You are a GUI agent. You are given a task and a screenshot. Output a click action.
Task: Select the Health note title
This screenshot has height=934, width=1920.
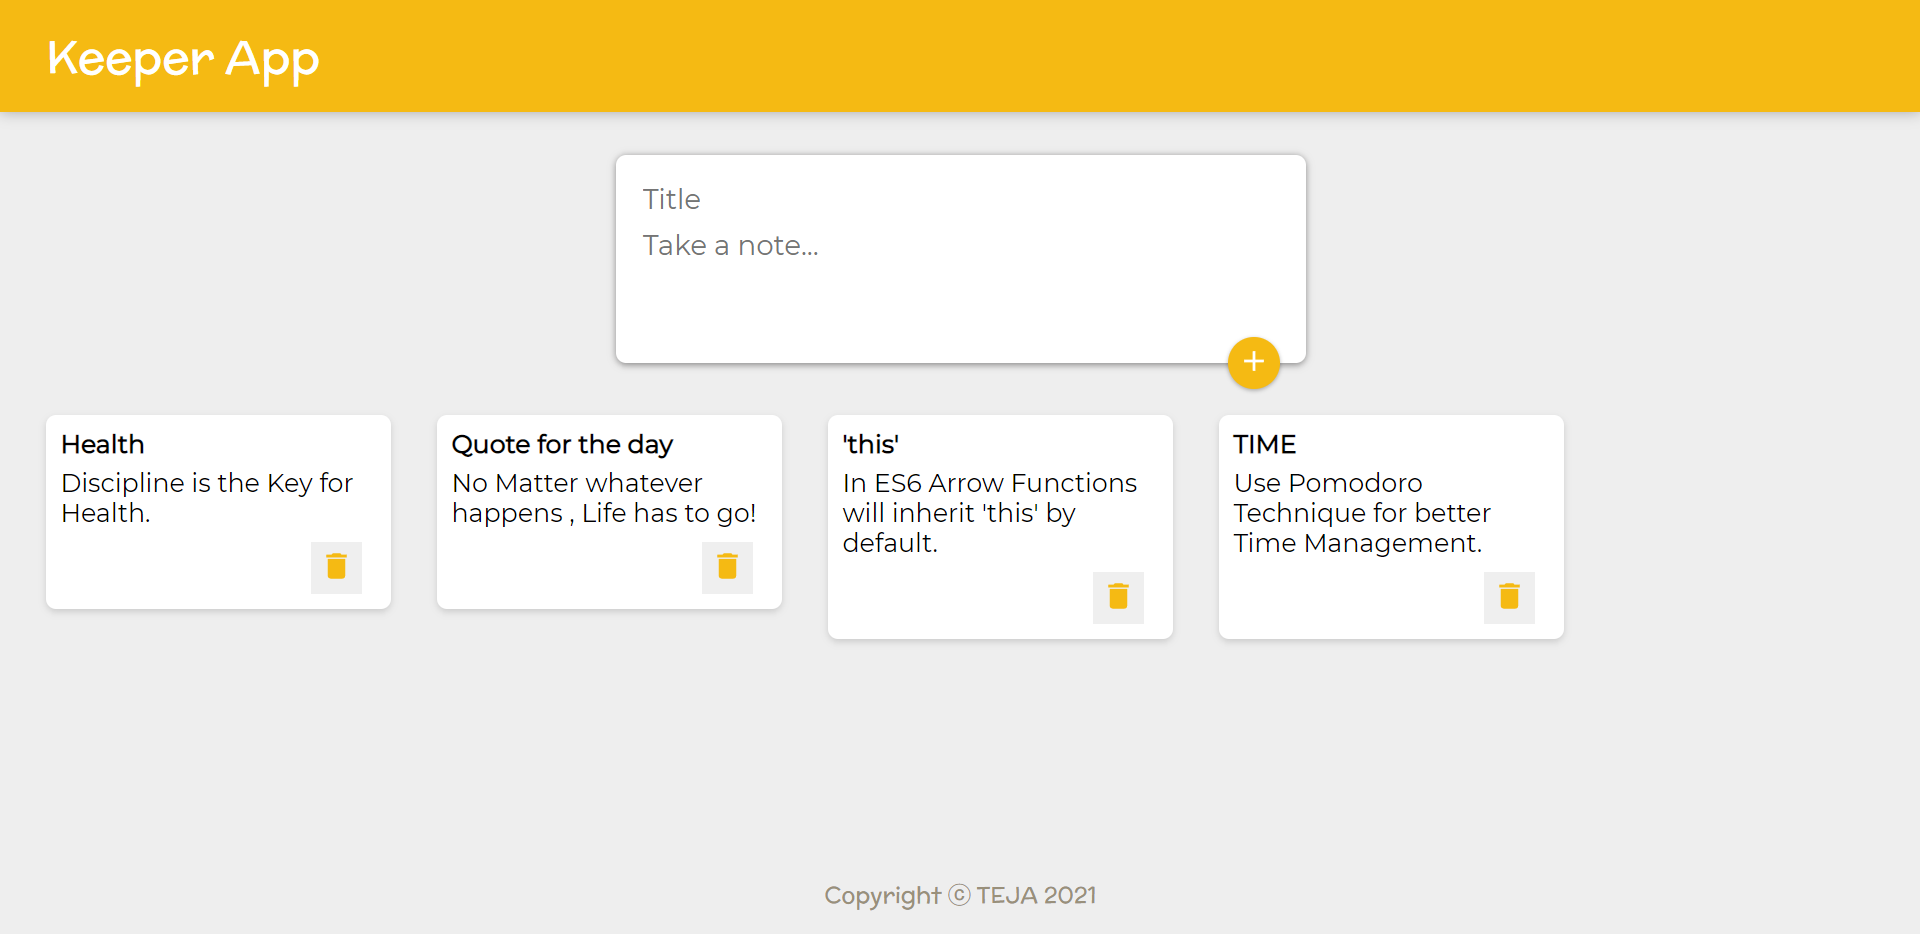[103, 444]
